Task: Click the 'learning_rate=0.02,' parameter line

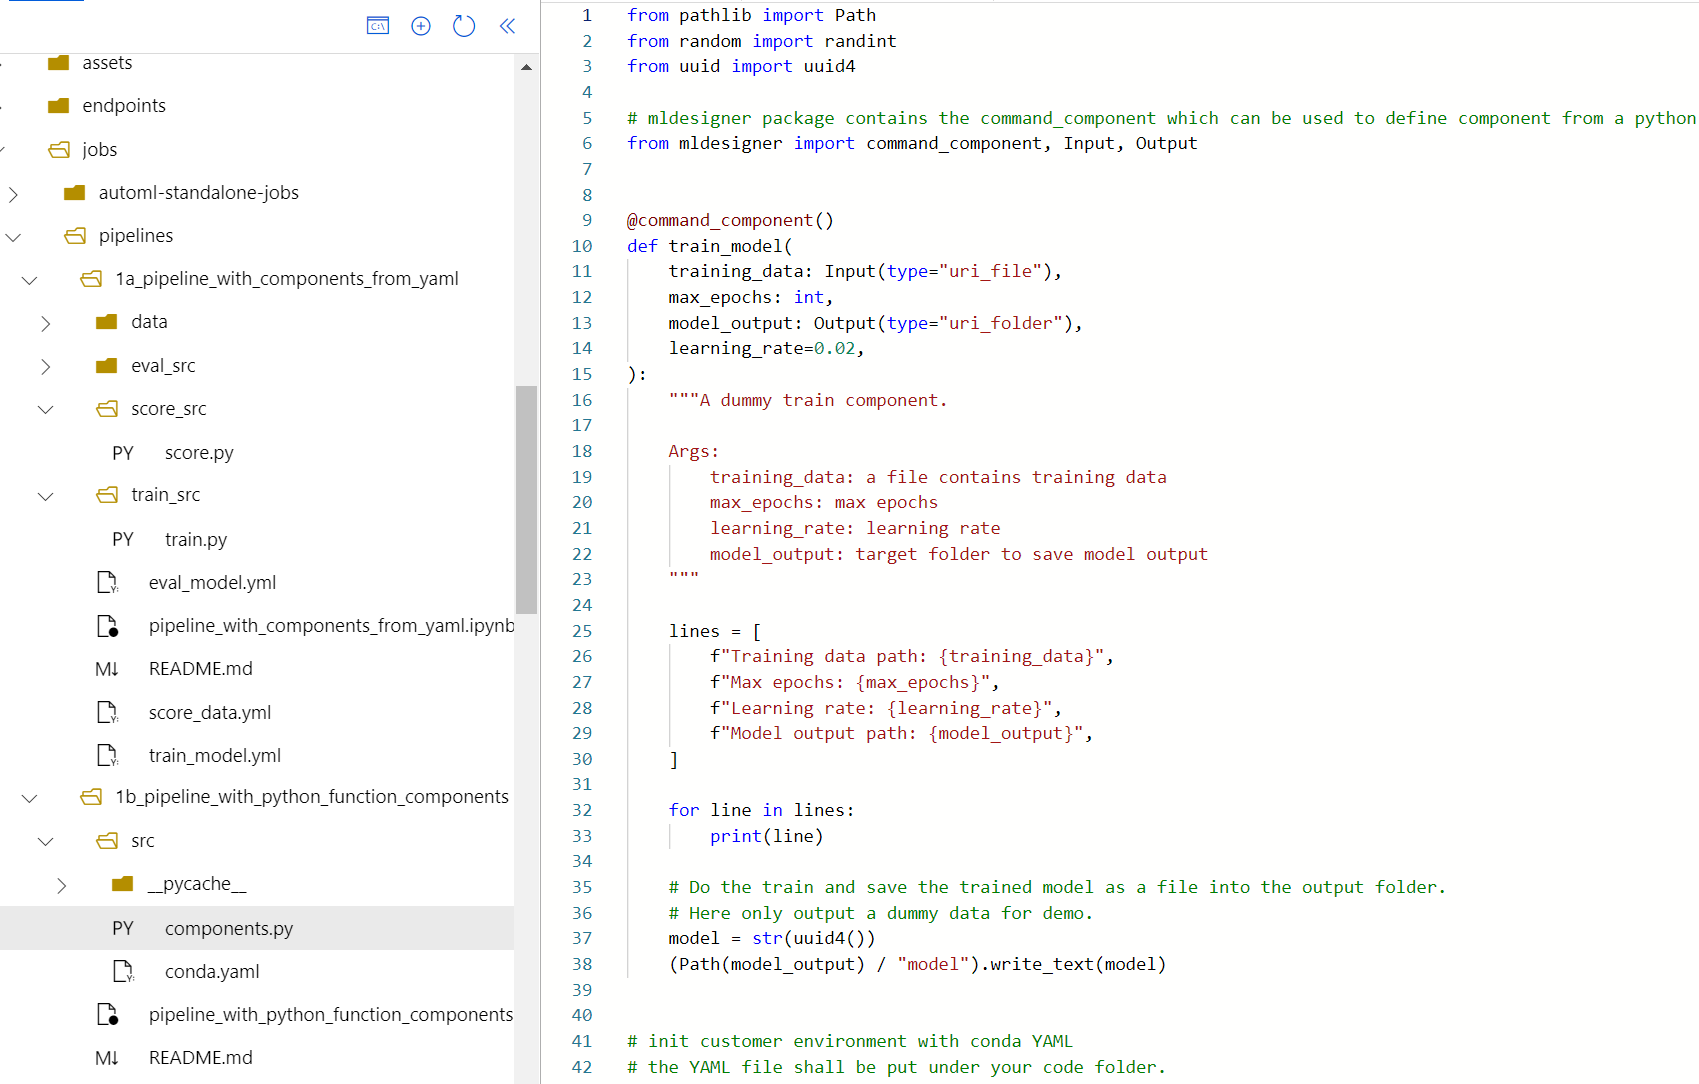Action: pos(767,348)
